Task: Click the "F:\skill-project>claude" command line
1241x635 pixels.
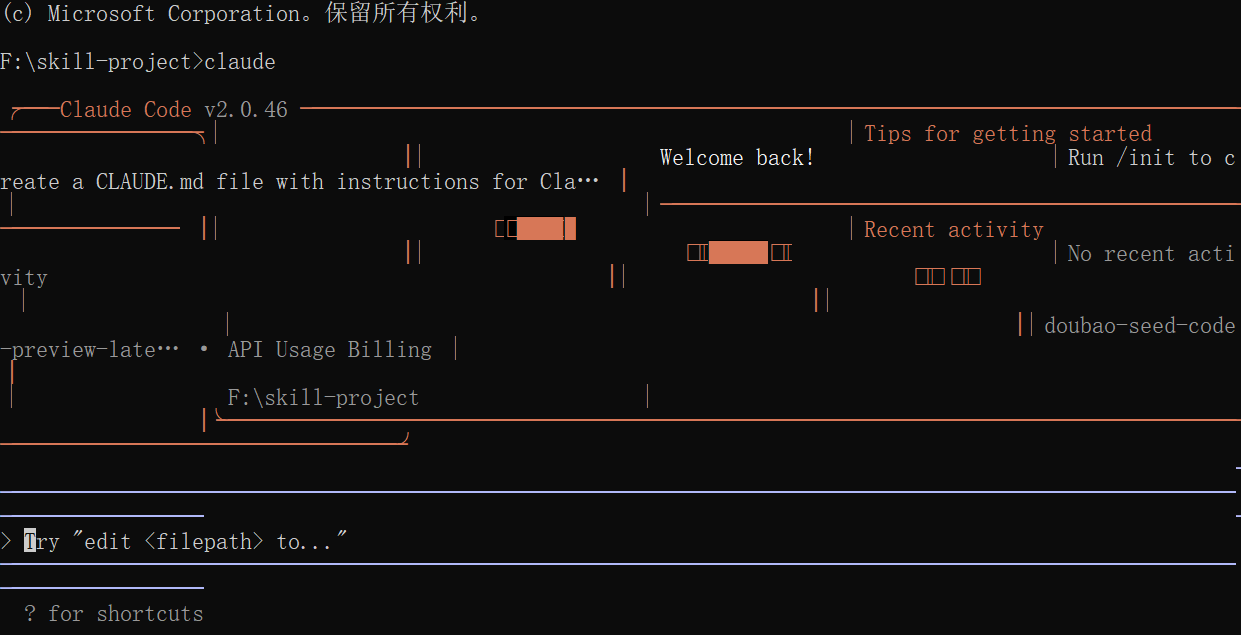Action: point(138,62)
